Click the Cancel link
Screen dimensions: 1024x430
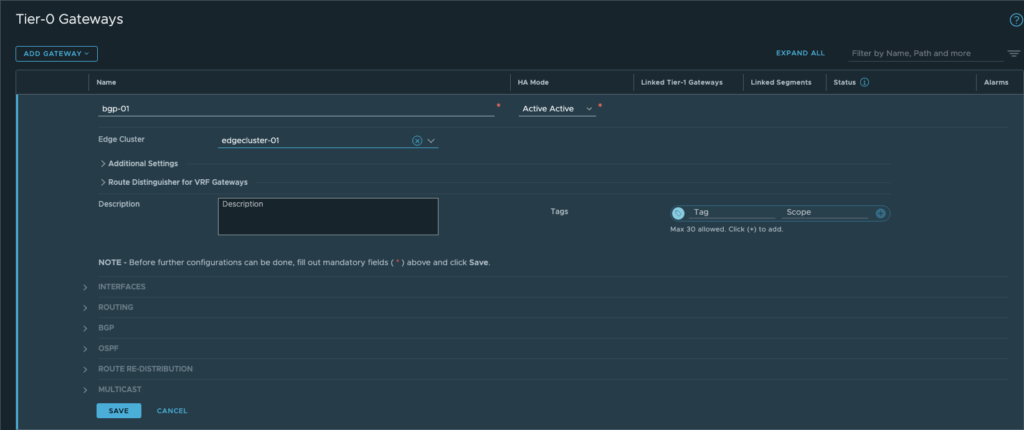pyautogui.click(x=172, y=411)
